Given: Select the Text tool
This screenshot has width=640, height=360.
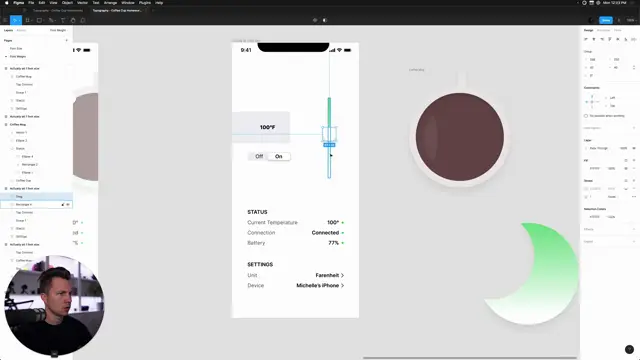Looking at the screenshot, I should point(63,20).
